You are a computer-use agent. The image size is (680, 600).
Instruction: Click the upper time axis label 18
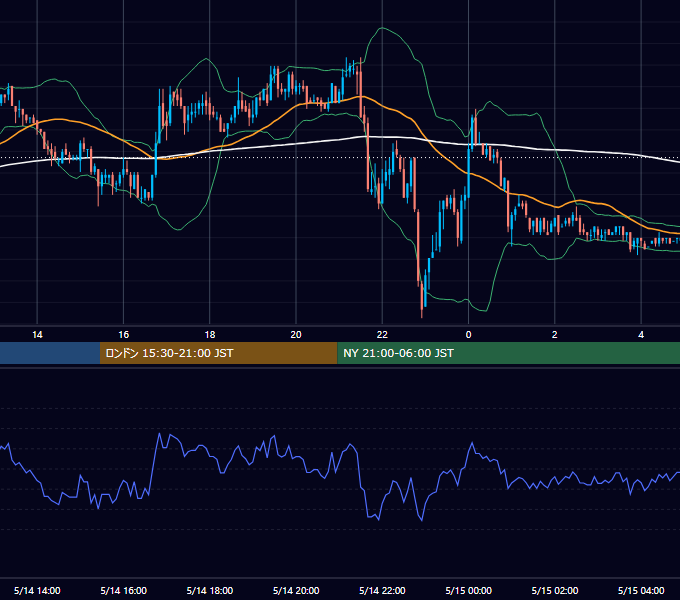[x=210, y=335]
